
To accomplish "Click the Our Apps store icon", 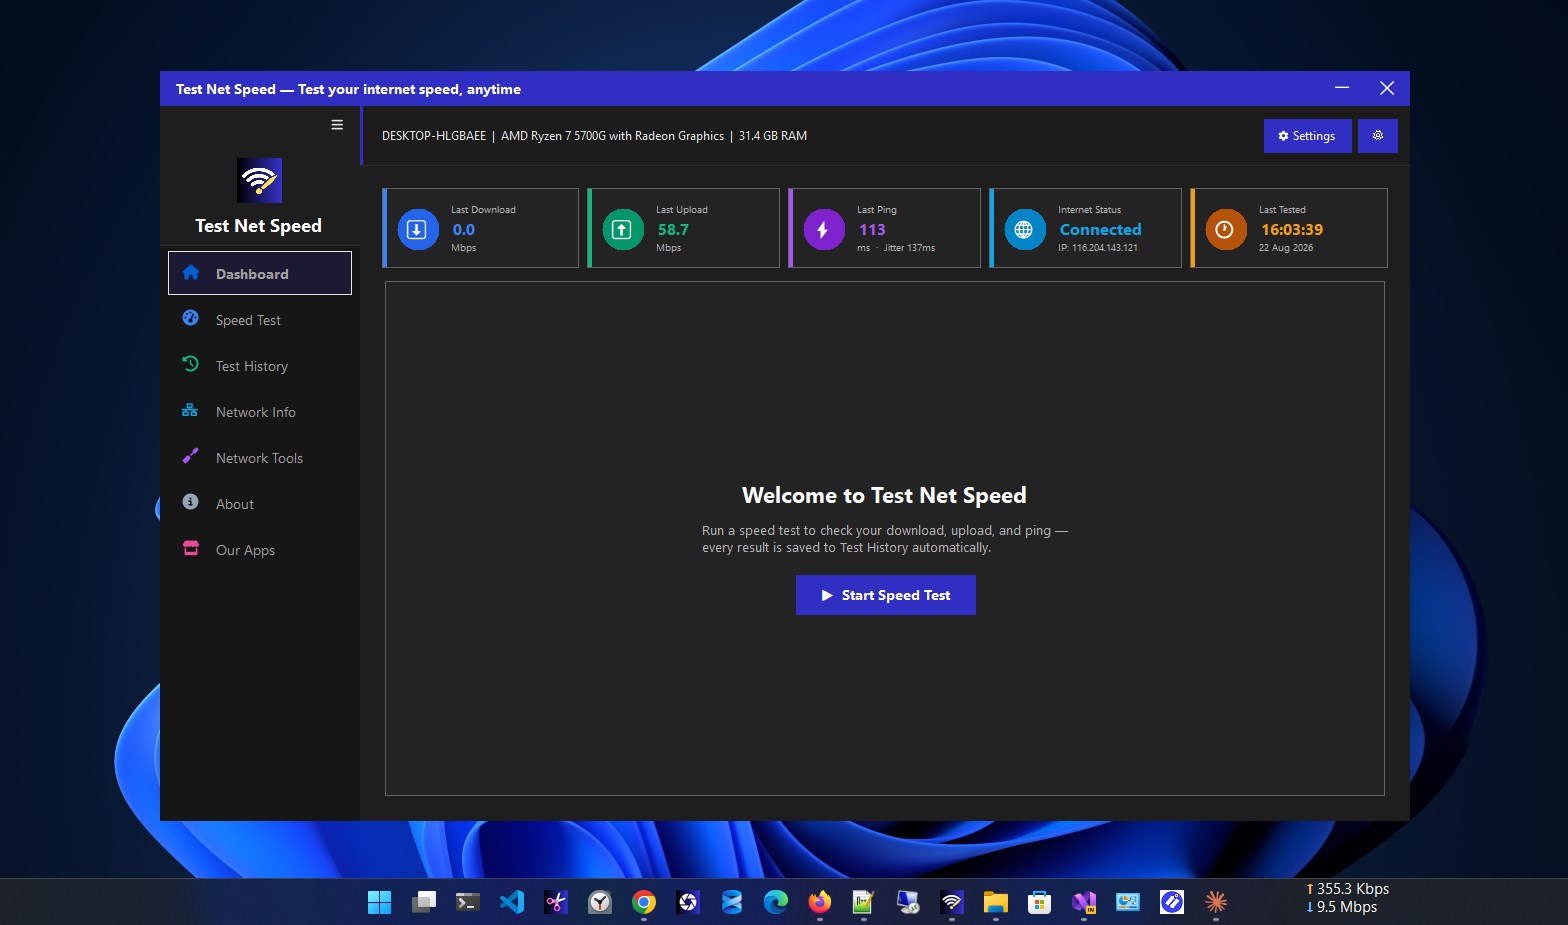I will pos(190,548).
